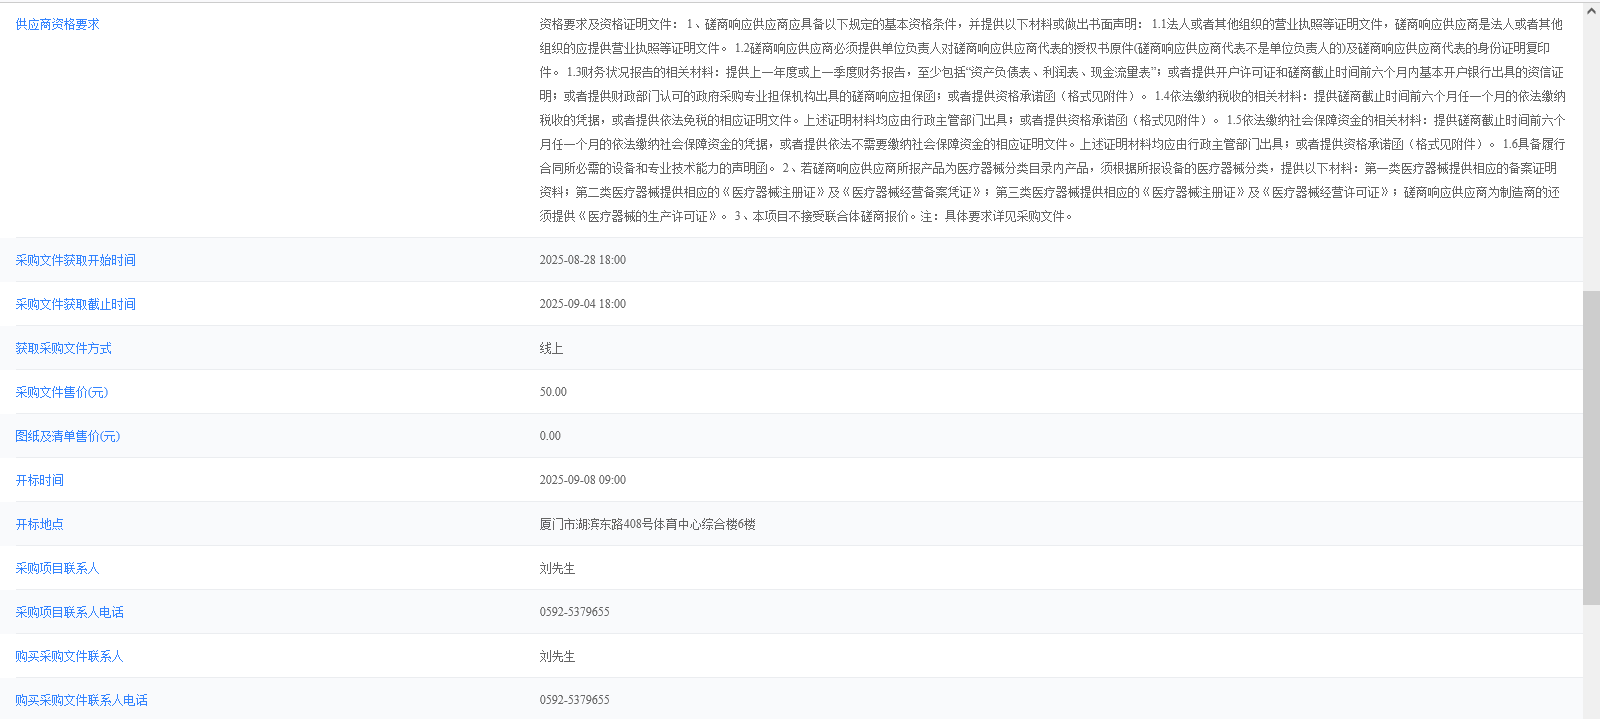
Task: Click the bid opening time 2025-09-08 09:00
Action: pos(582,480)
